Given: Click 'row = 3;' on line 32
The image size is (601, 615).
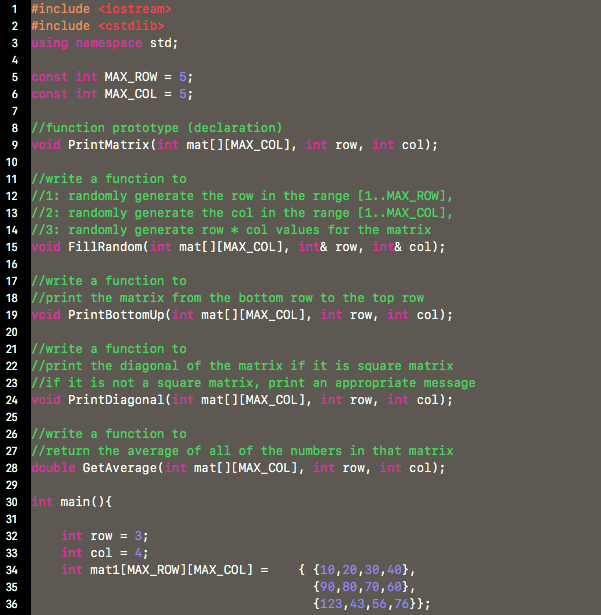Looking at the screenshot, I should coord(119,536).
